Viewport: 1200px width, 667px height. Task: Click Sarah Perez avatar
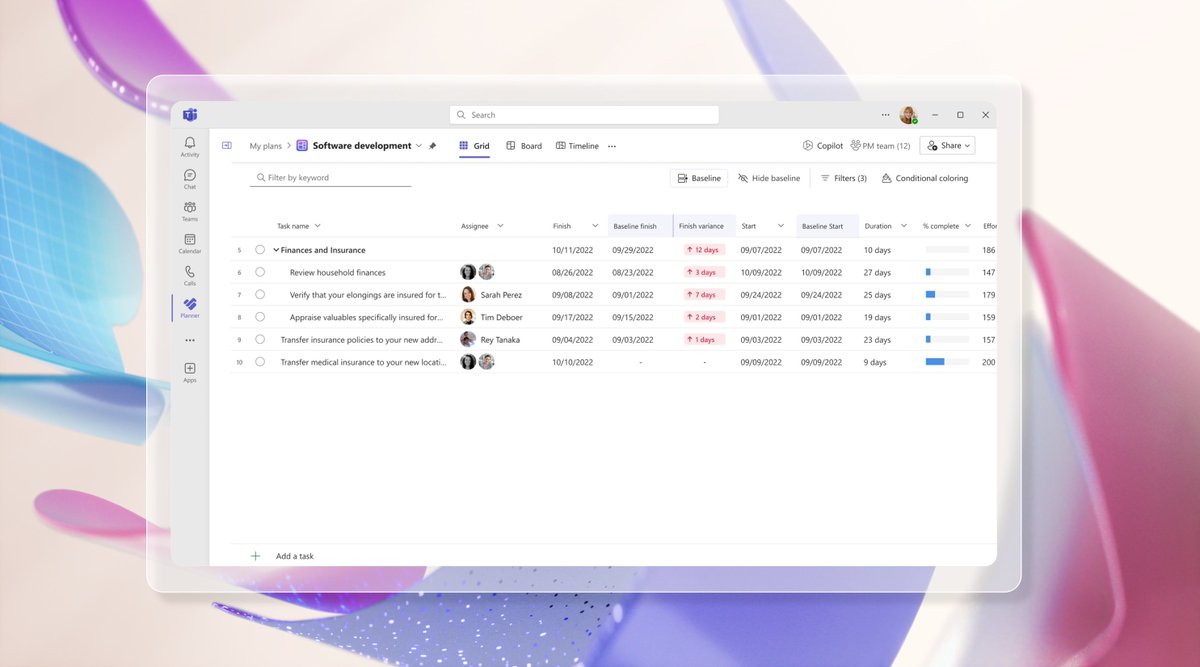[467, 295]
